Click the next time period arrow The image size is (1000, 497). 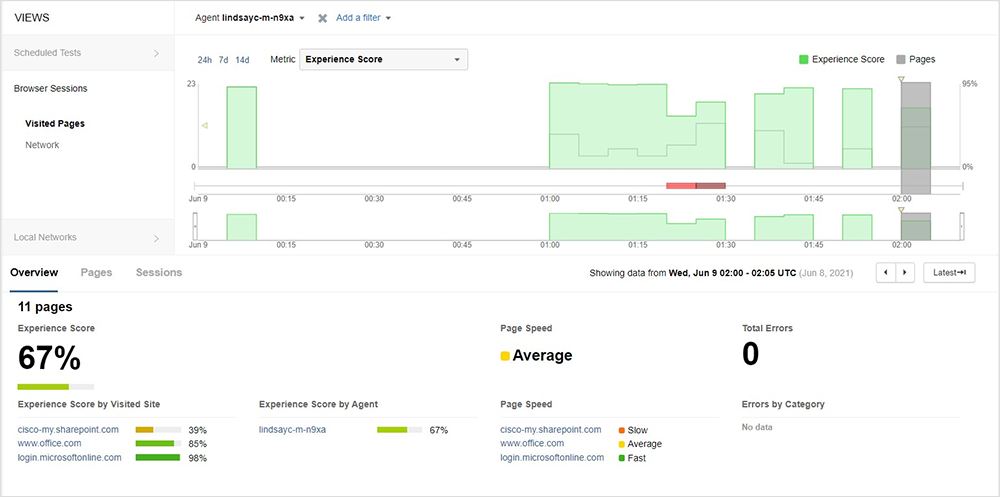click(x=905, y=272)
